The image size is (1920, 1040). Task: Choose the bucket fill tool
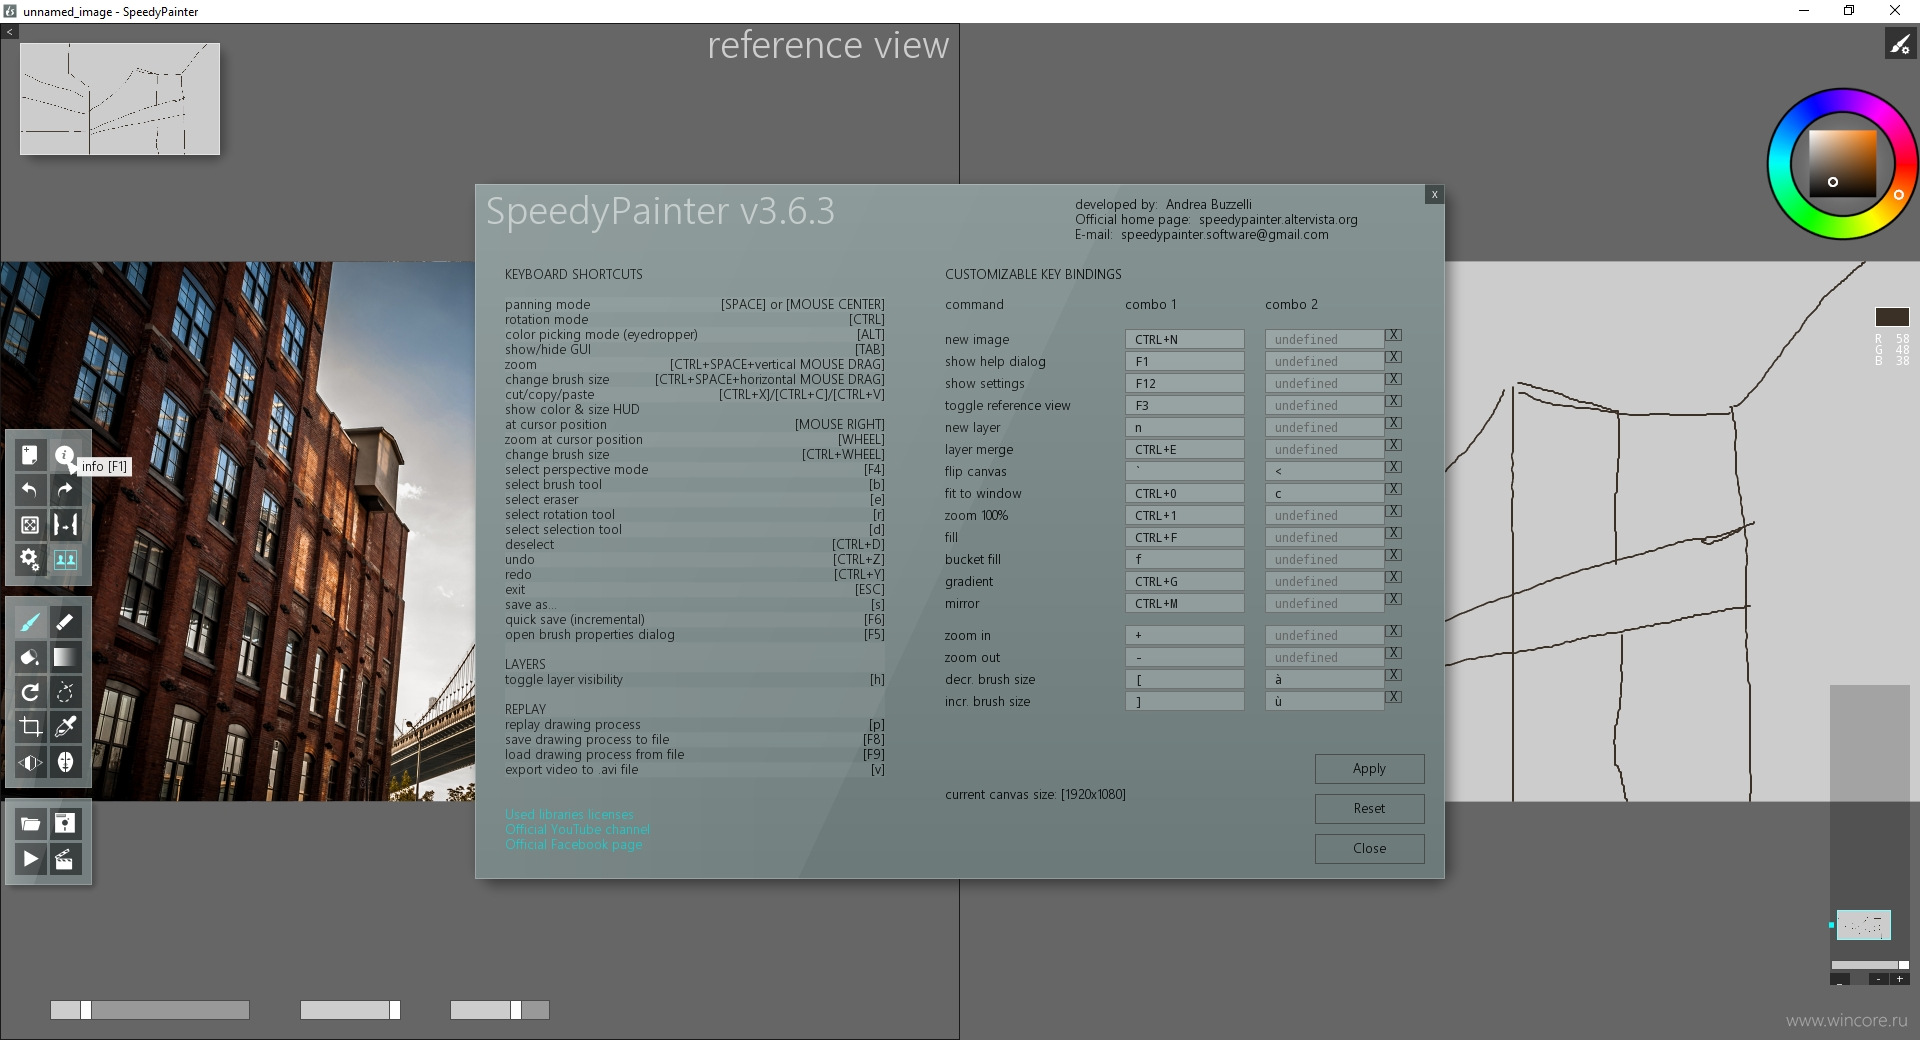(30, 657)
